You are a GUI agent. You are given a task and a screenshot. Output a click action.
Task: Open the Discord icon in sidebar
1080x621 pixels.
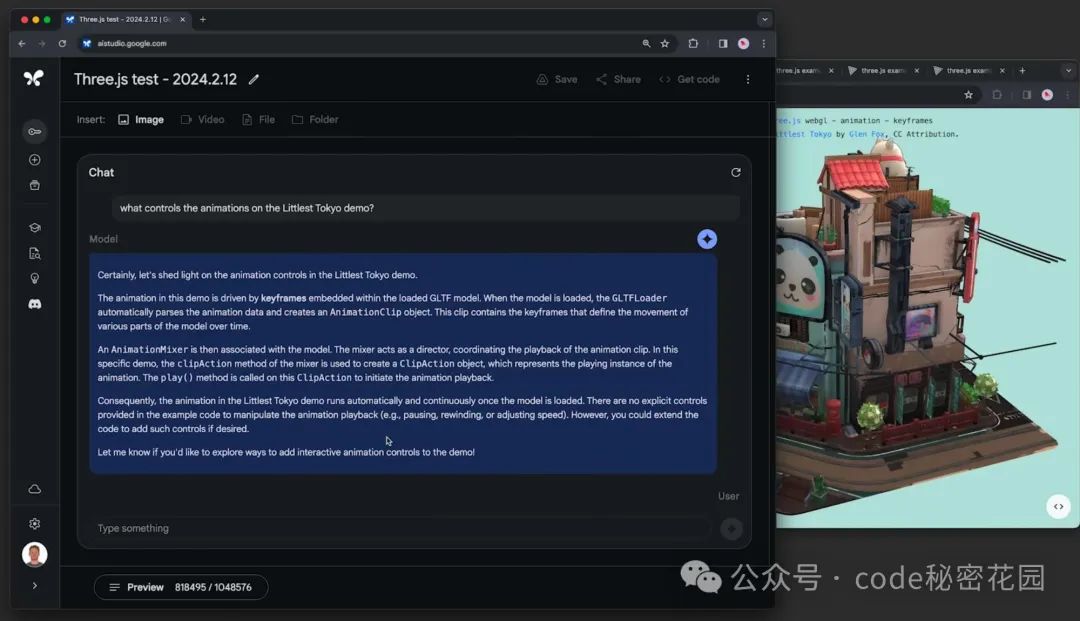34,304
